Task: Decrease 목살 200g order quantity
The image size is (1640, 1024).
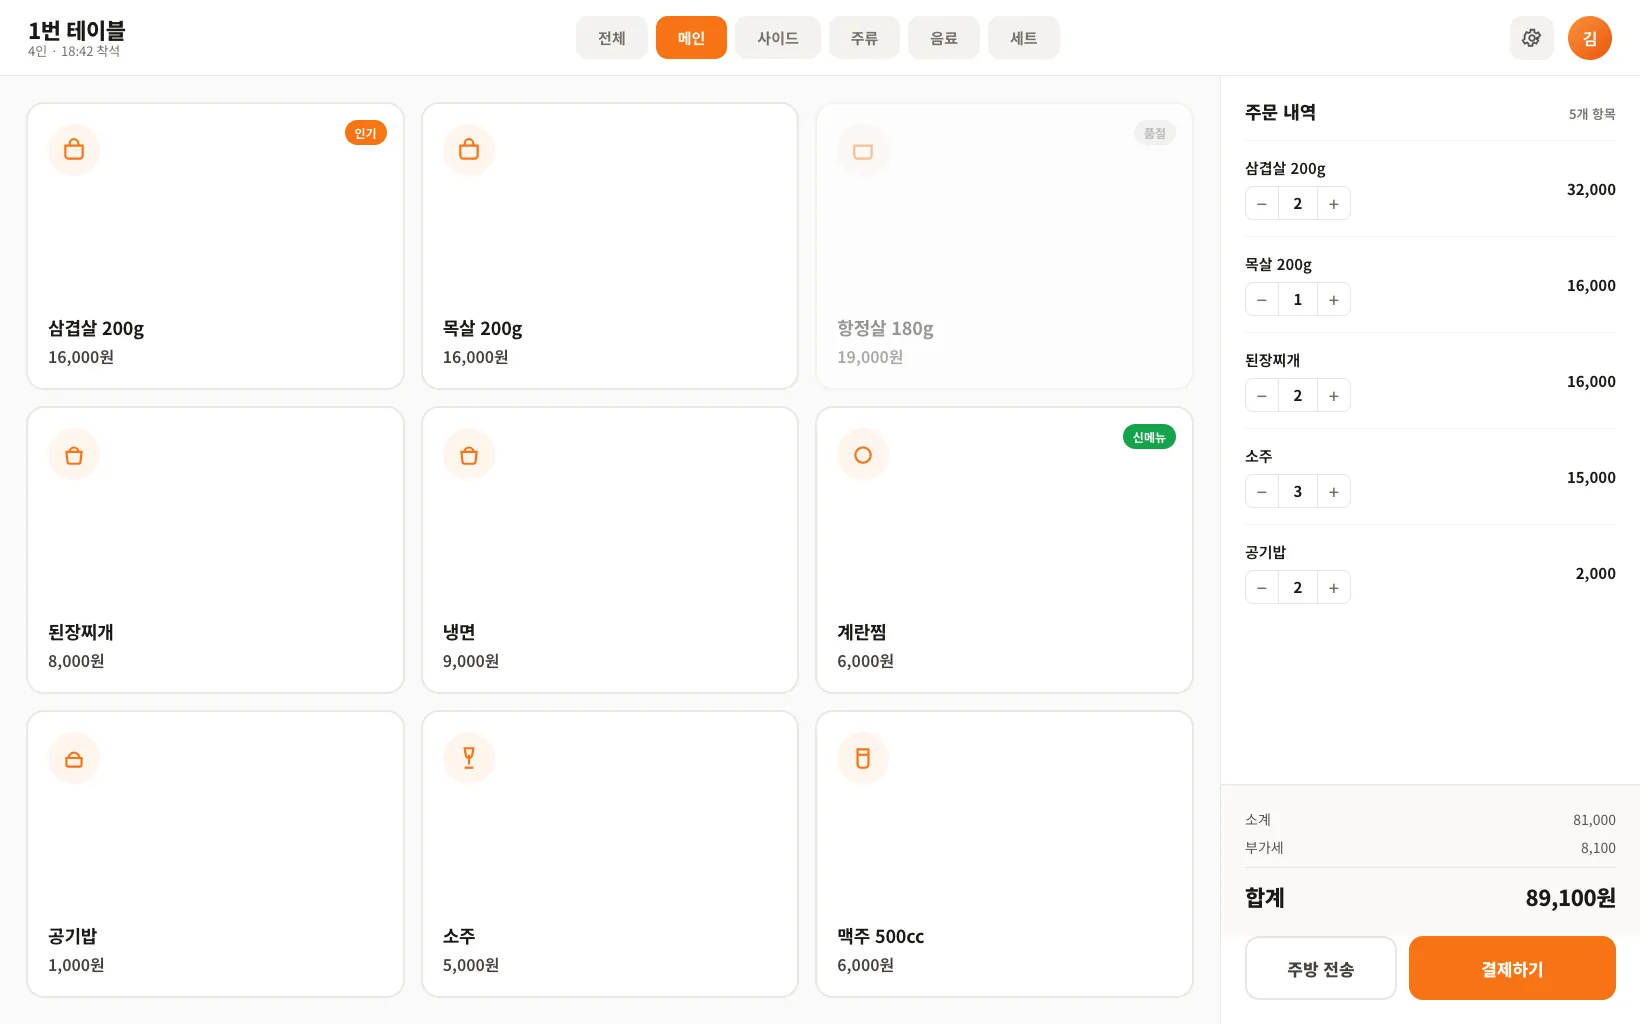Action: (1262, 300)
